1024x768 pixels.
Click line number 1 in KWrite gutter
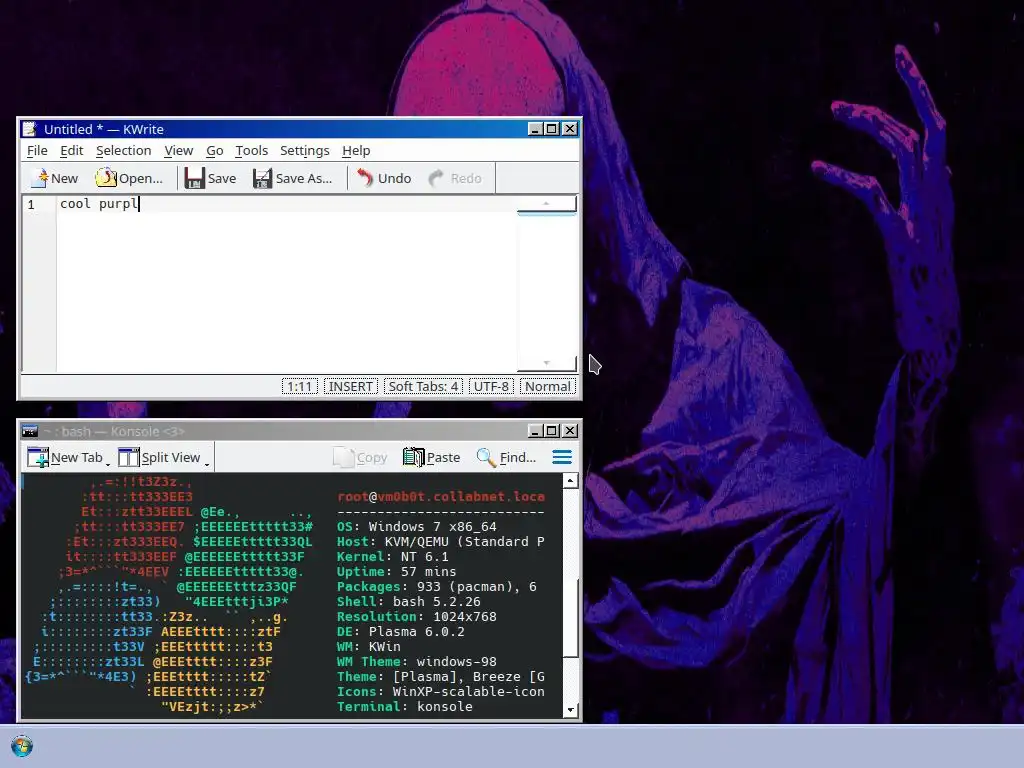(31, 204)
